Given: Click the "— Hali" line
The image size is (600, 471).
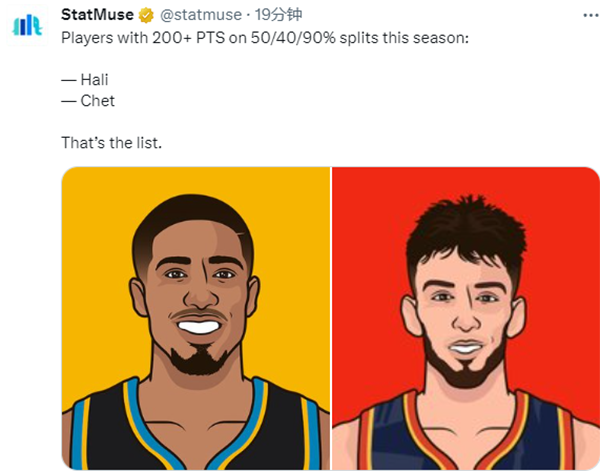Looking at the screenshot, I should point(84,80).
